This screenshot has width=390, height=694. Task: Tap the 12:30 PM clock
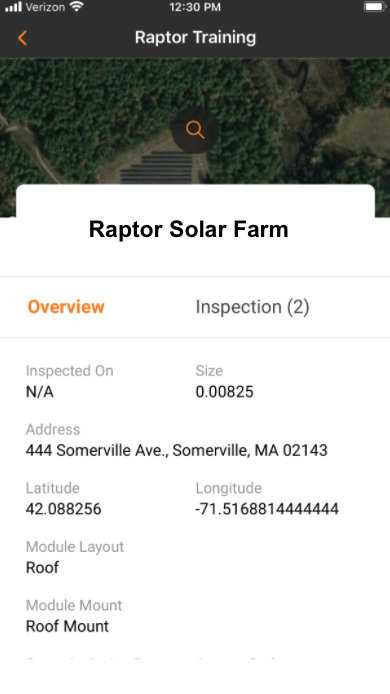click(195, 7)
